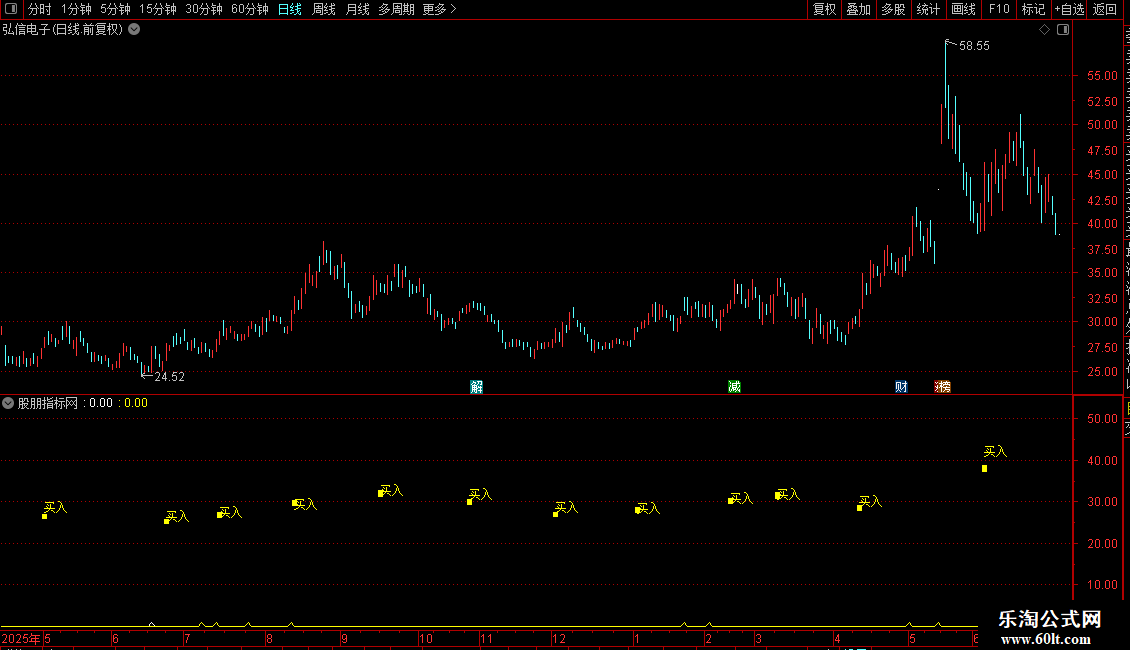Click the panel layout icon at top-left
The width and height of the screenshot is (1130, 650).
[11, 9]
